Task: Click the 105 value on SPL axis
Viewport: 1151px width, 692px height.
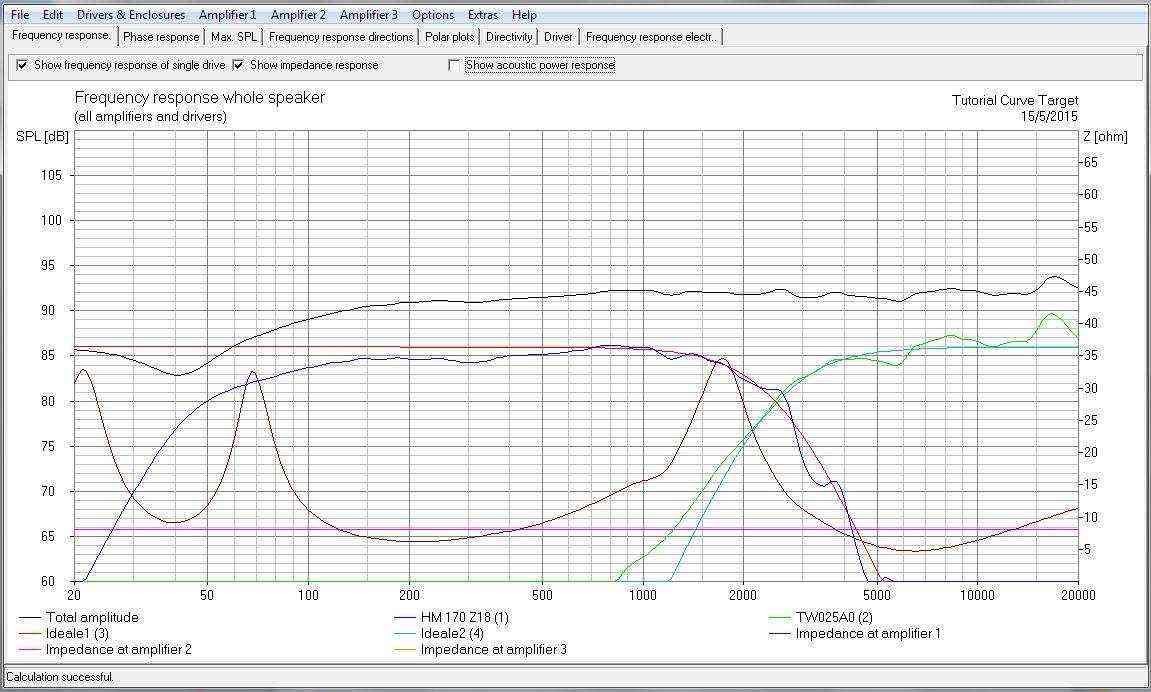Action: click(51, 175)
